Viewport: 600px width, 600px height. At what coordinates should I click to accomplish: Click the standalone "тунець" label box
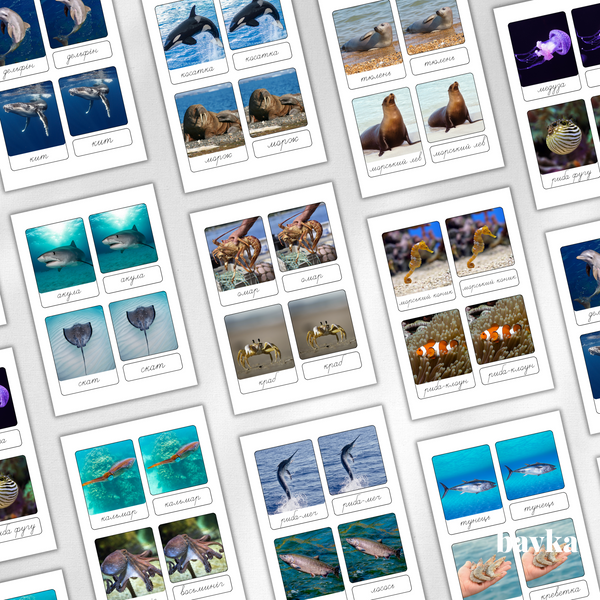(x=539, y=506)
